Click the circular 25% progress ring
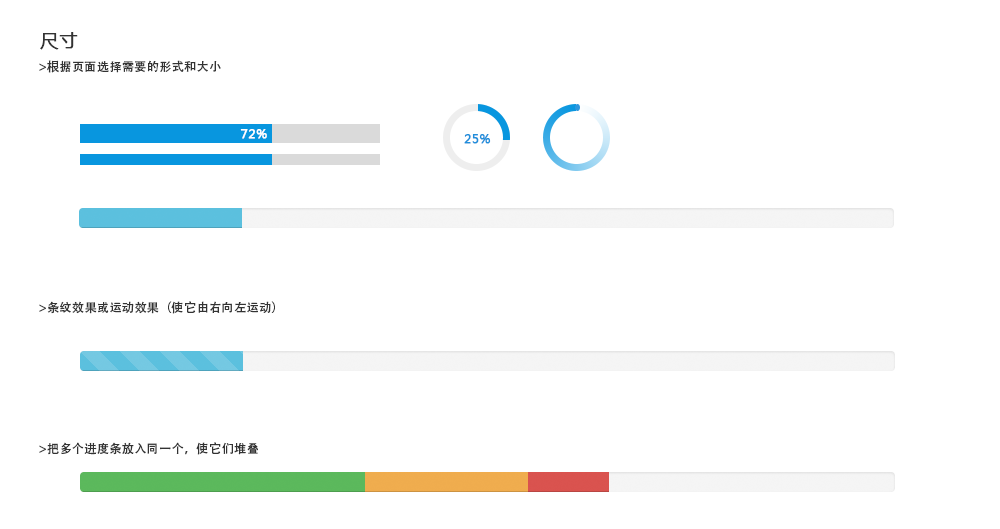Screen dimensions: 1000x529 [x=476, y=137]
